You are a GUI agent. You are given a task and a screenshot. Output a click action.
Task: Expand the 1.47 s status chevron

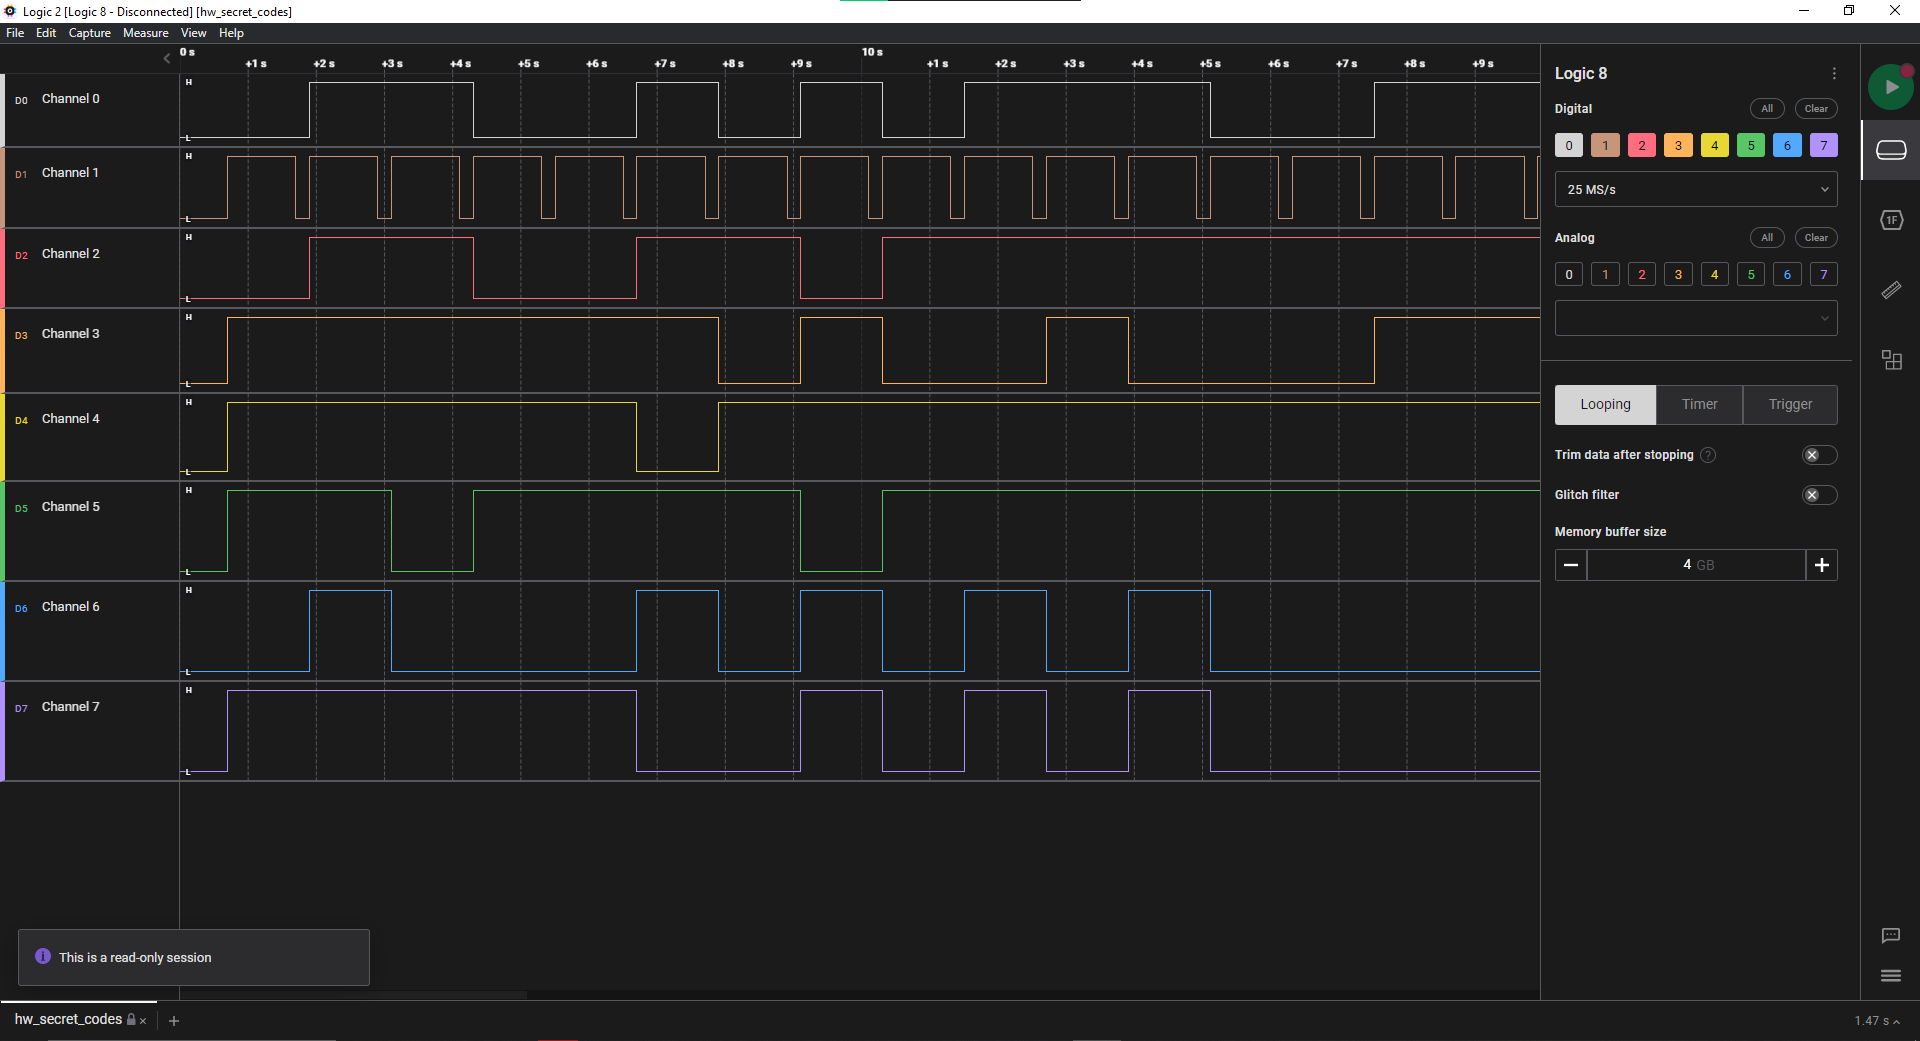coord(1897,1021)
